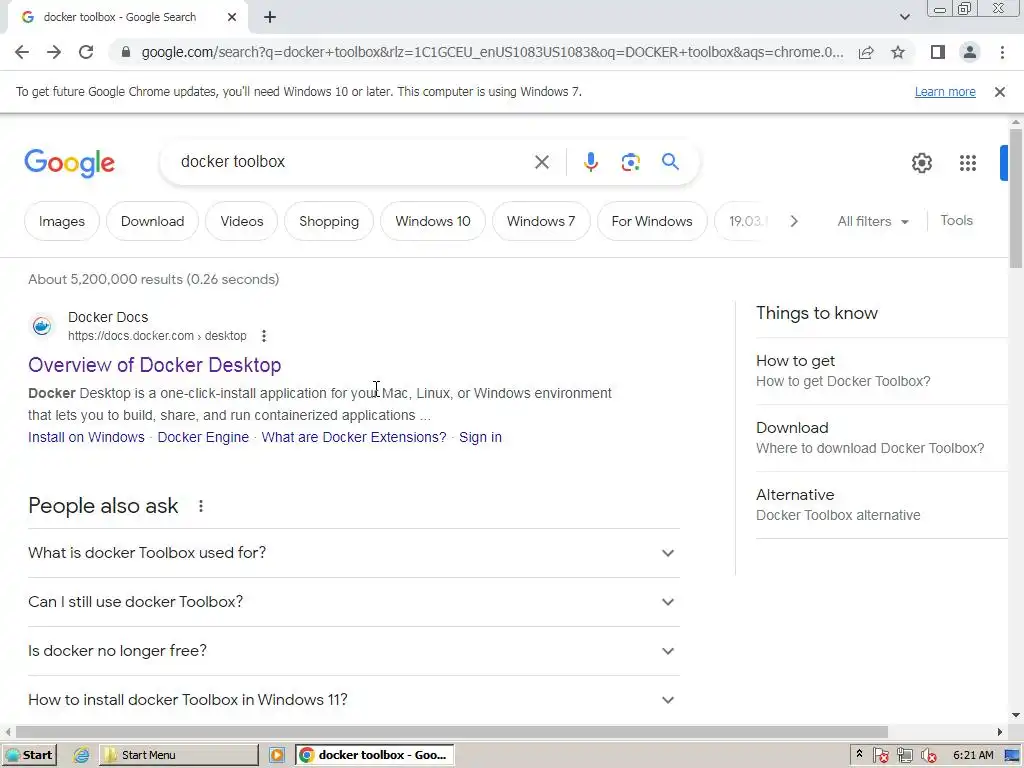Image resolution: width=1024 pixels, height=768 pixels.
Task: Go forward using the browser forward arrow
Action: coord(54,52)
